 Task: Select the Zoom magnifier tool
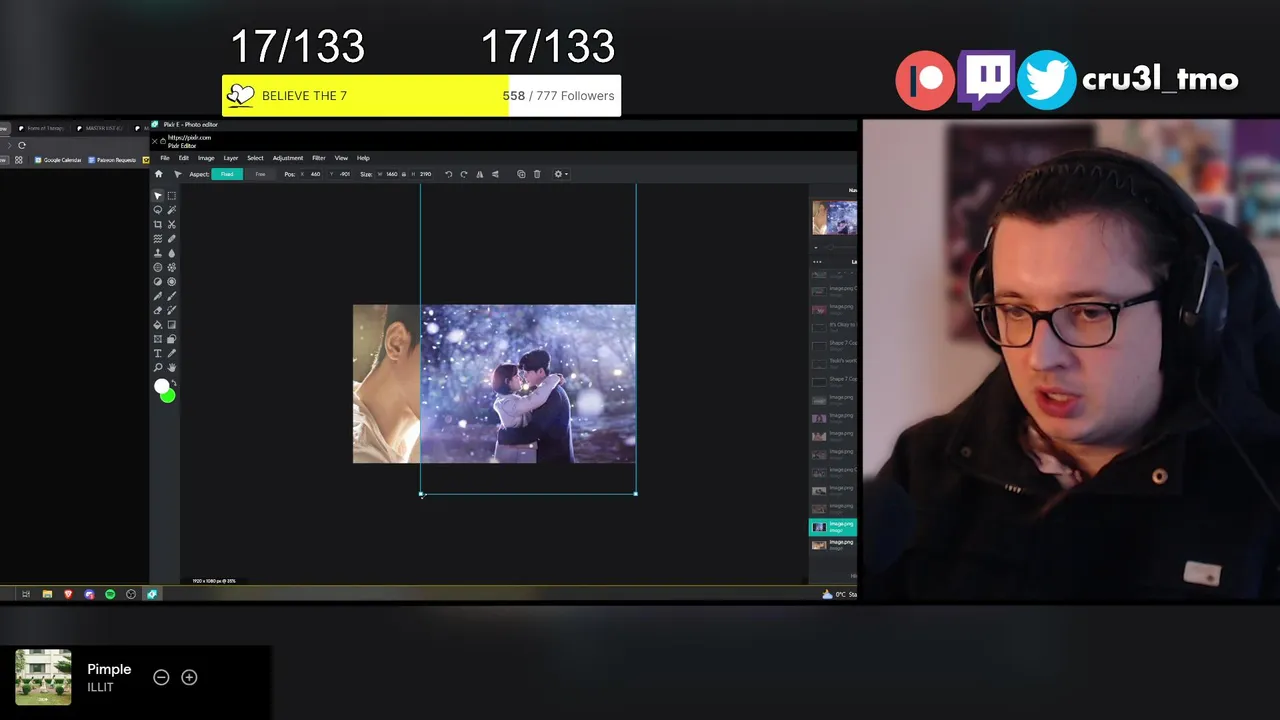157,368
